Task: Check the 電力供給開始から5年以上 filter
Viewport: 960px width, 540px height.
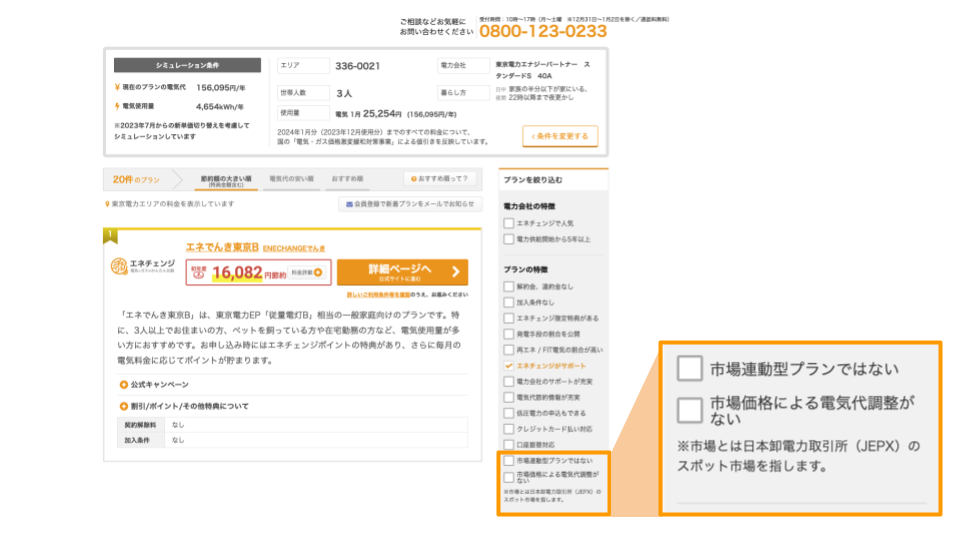Action: (508, 239)
